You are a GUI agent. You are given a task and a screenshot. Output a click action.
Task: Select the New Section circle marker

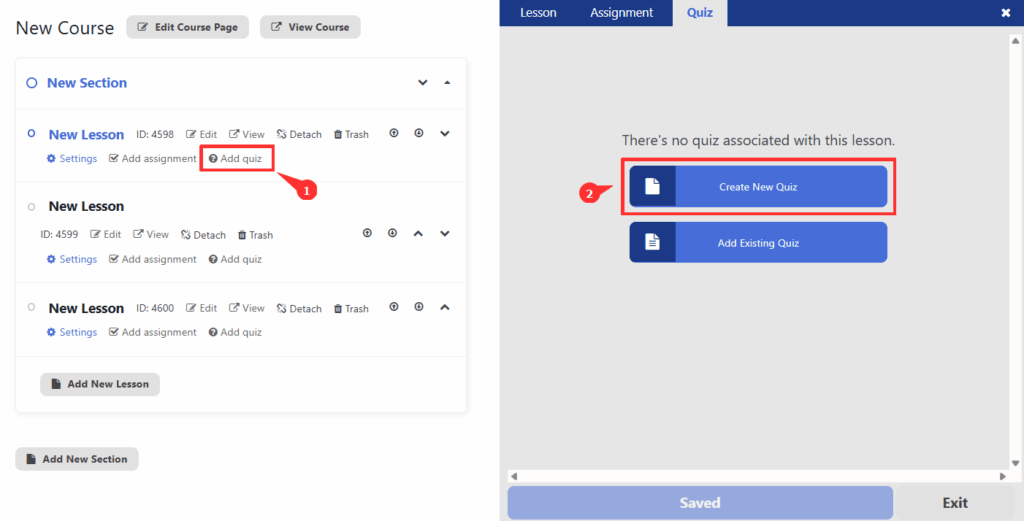pyautogui.click(x=31, y=83)
